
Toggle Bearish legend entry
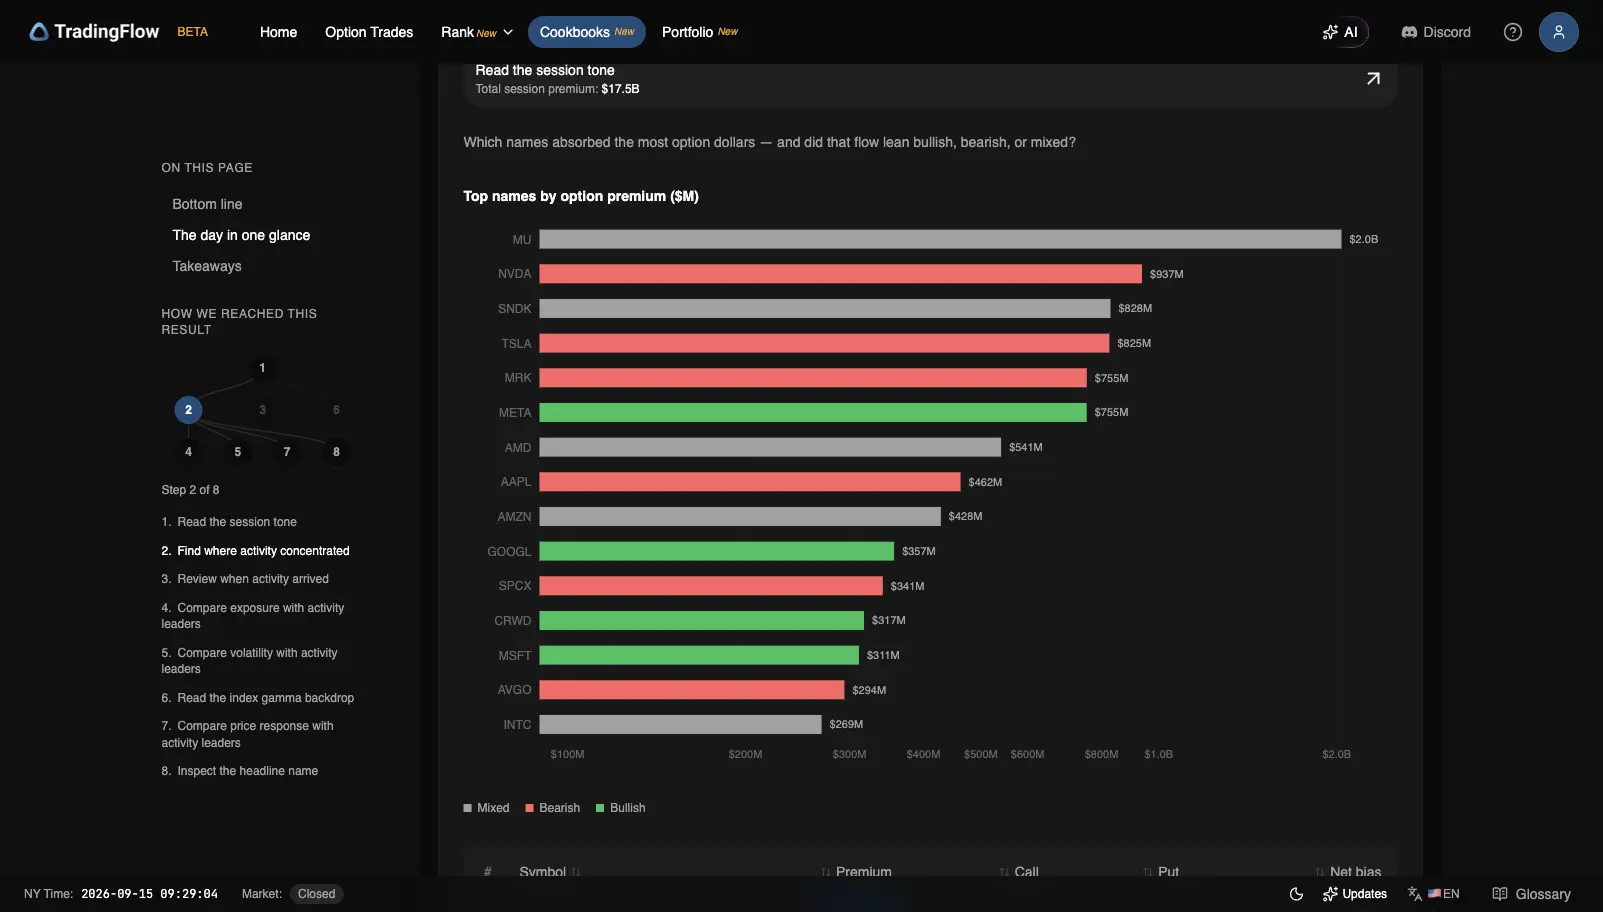coord(552,808)
